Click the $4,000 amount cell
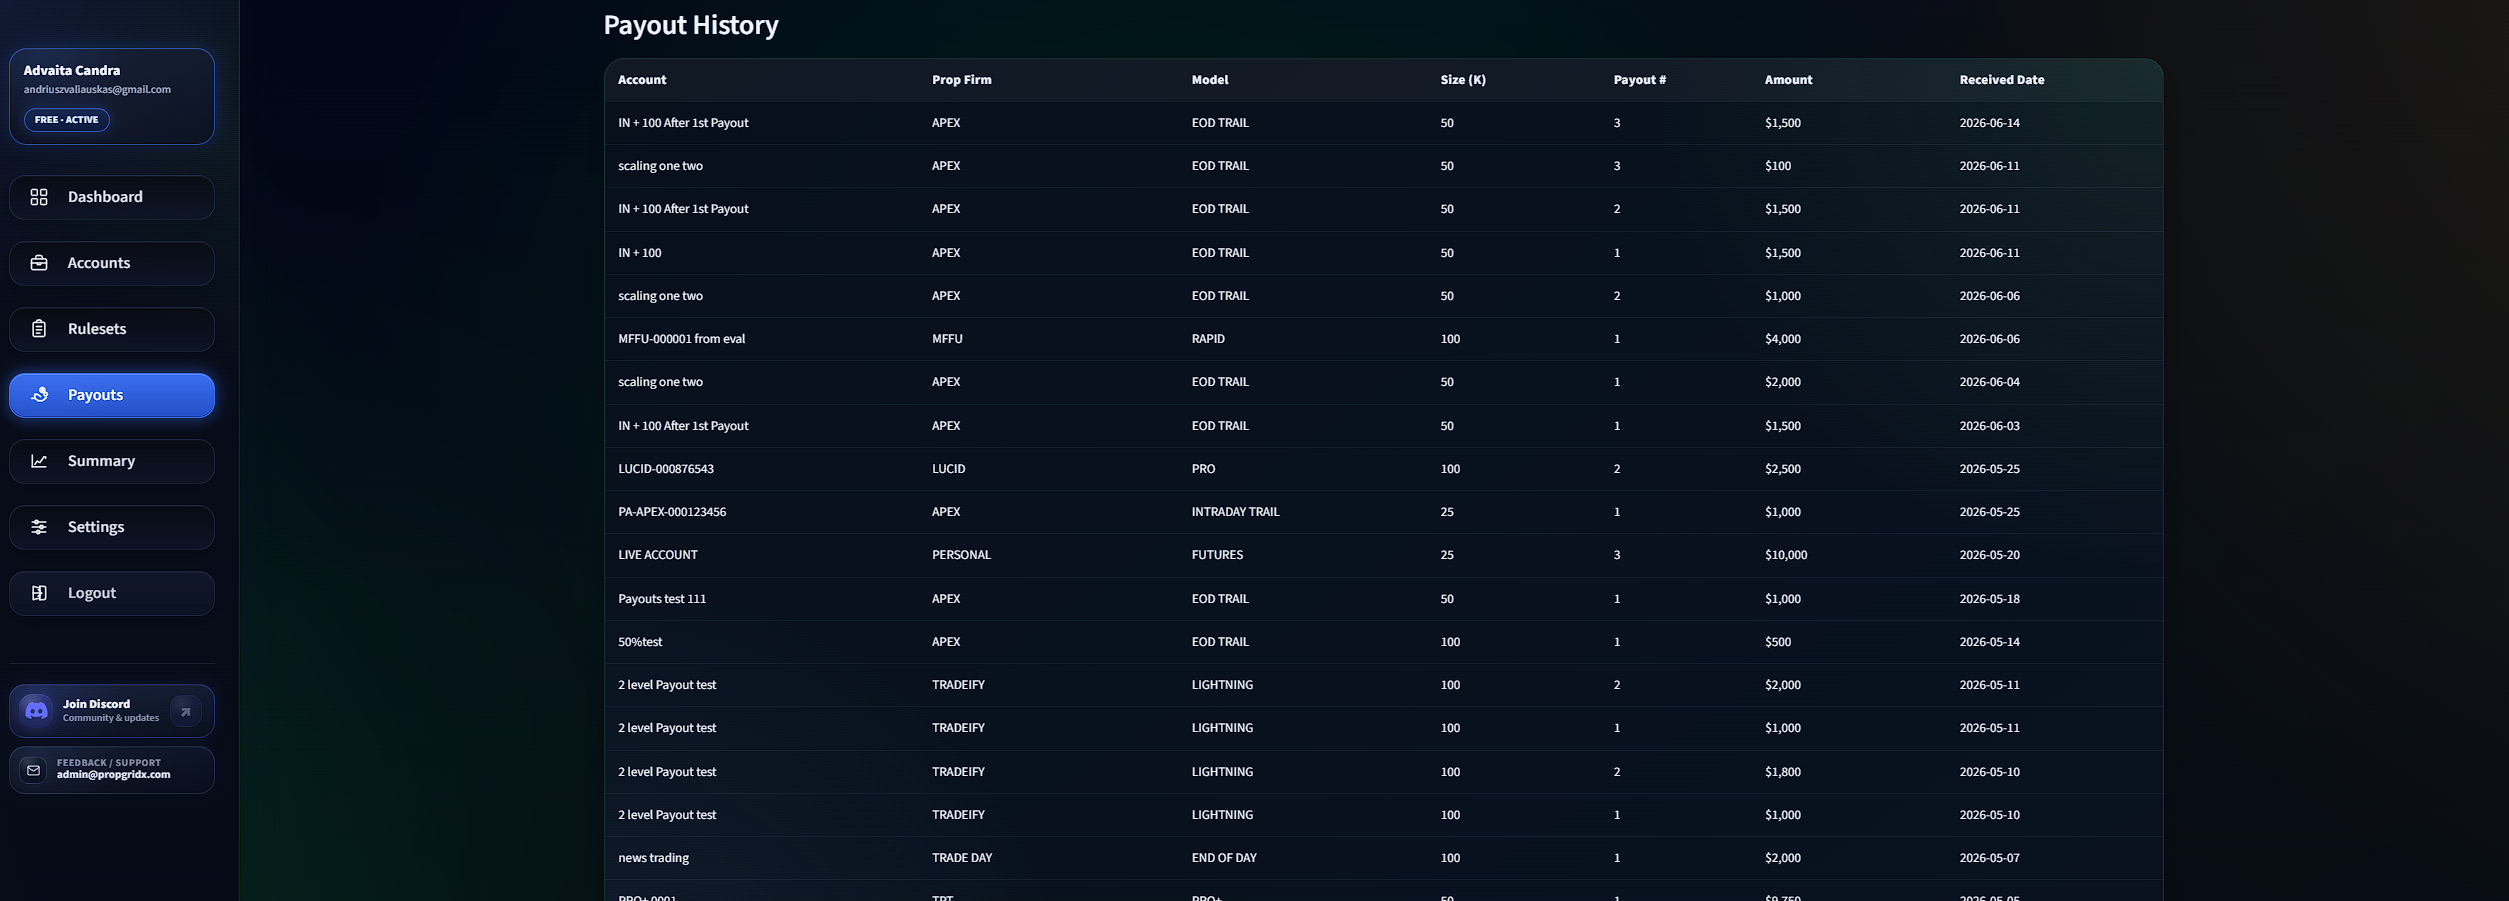 point(1783,339)
